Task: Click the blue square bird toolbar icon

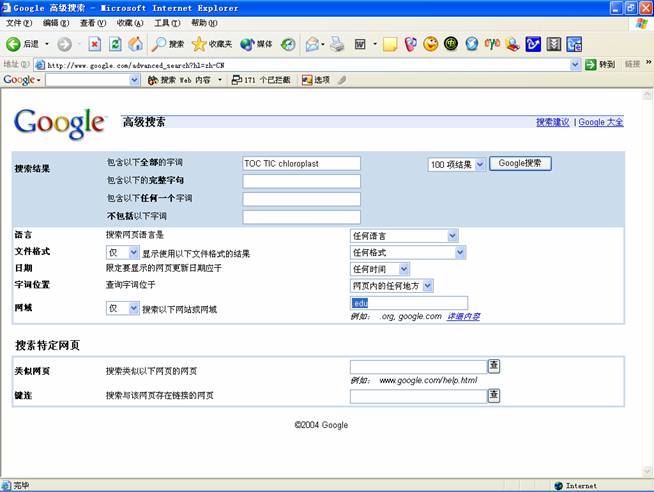Action: coord(533,44)
